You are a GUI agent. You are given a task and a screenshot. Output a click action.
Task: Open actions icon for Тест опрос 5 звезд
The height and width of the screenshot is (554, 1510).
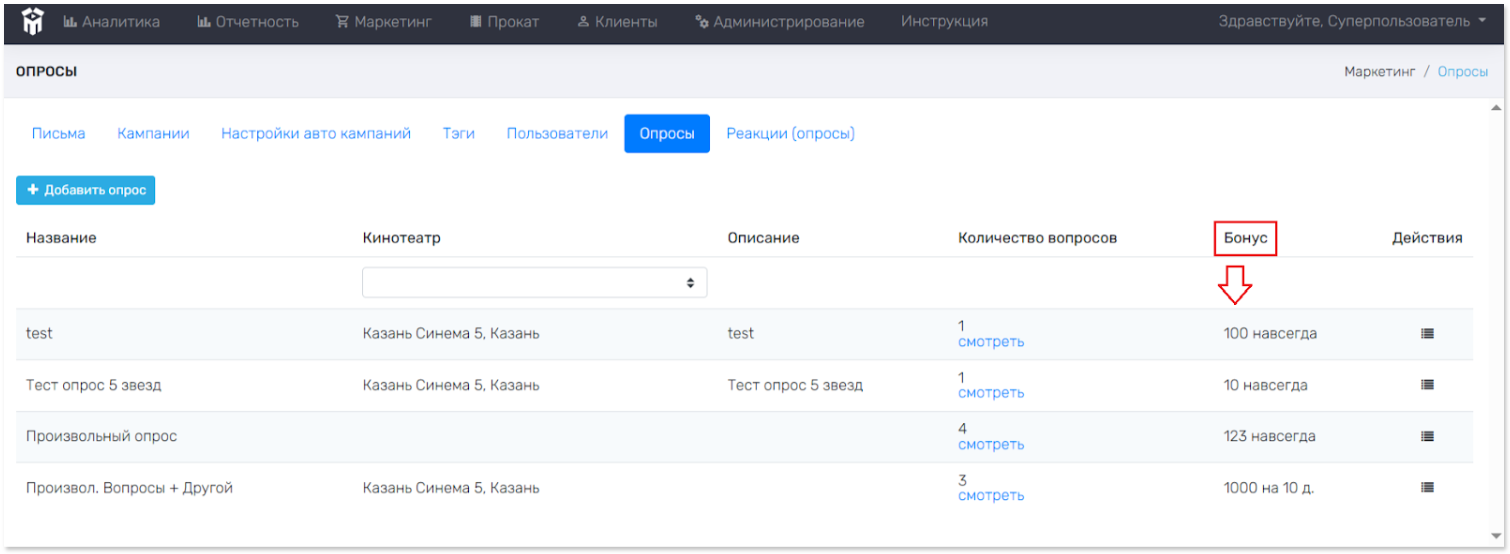pyautogui.click(x=1427, y=385)
